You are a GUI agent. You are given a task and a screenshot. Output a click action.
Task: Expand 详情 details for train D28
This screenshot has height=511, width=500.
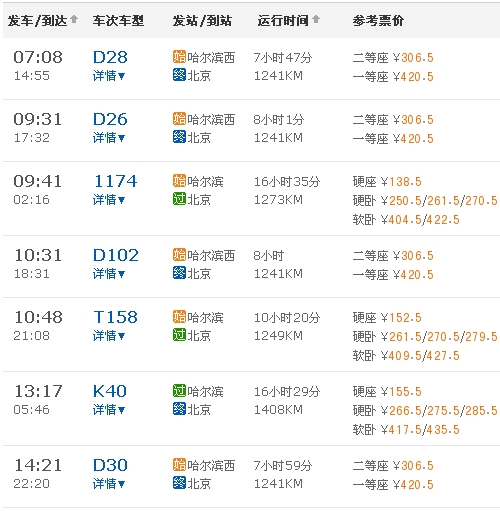click(109, 76)
